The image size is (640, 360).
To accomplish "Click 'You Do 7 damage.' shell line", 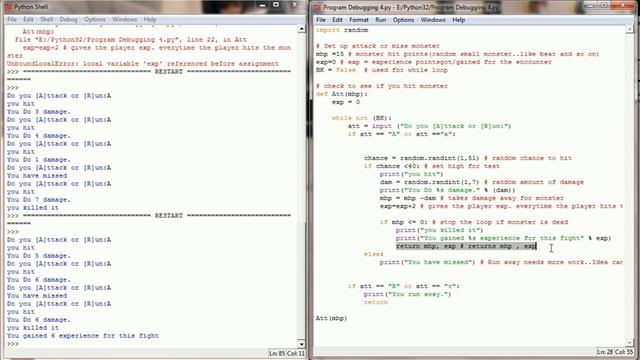I will pyautogui.click(x=38, y=200).
